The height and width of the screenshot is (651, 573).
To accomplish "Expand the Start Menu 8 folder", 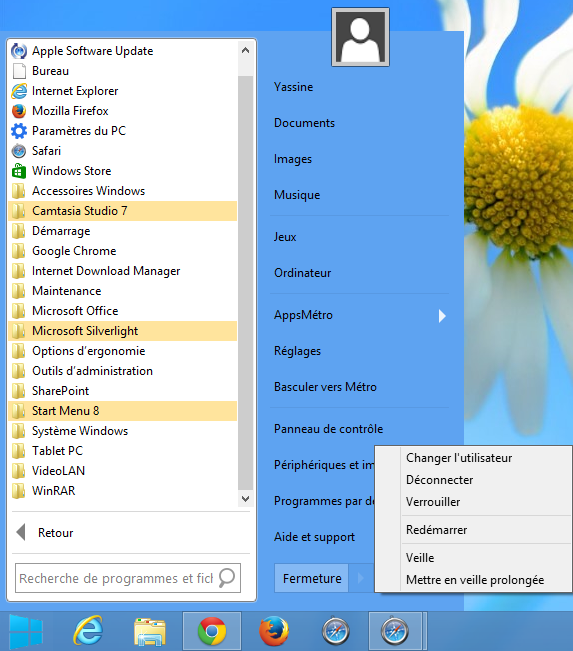I will coord(122,411).
